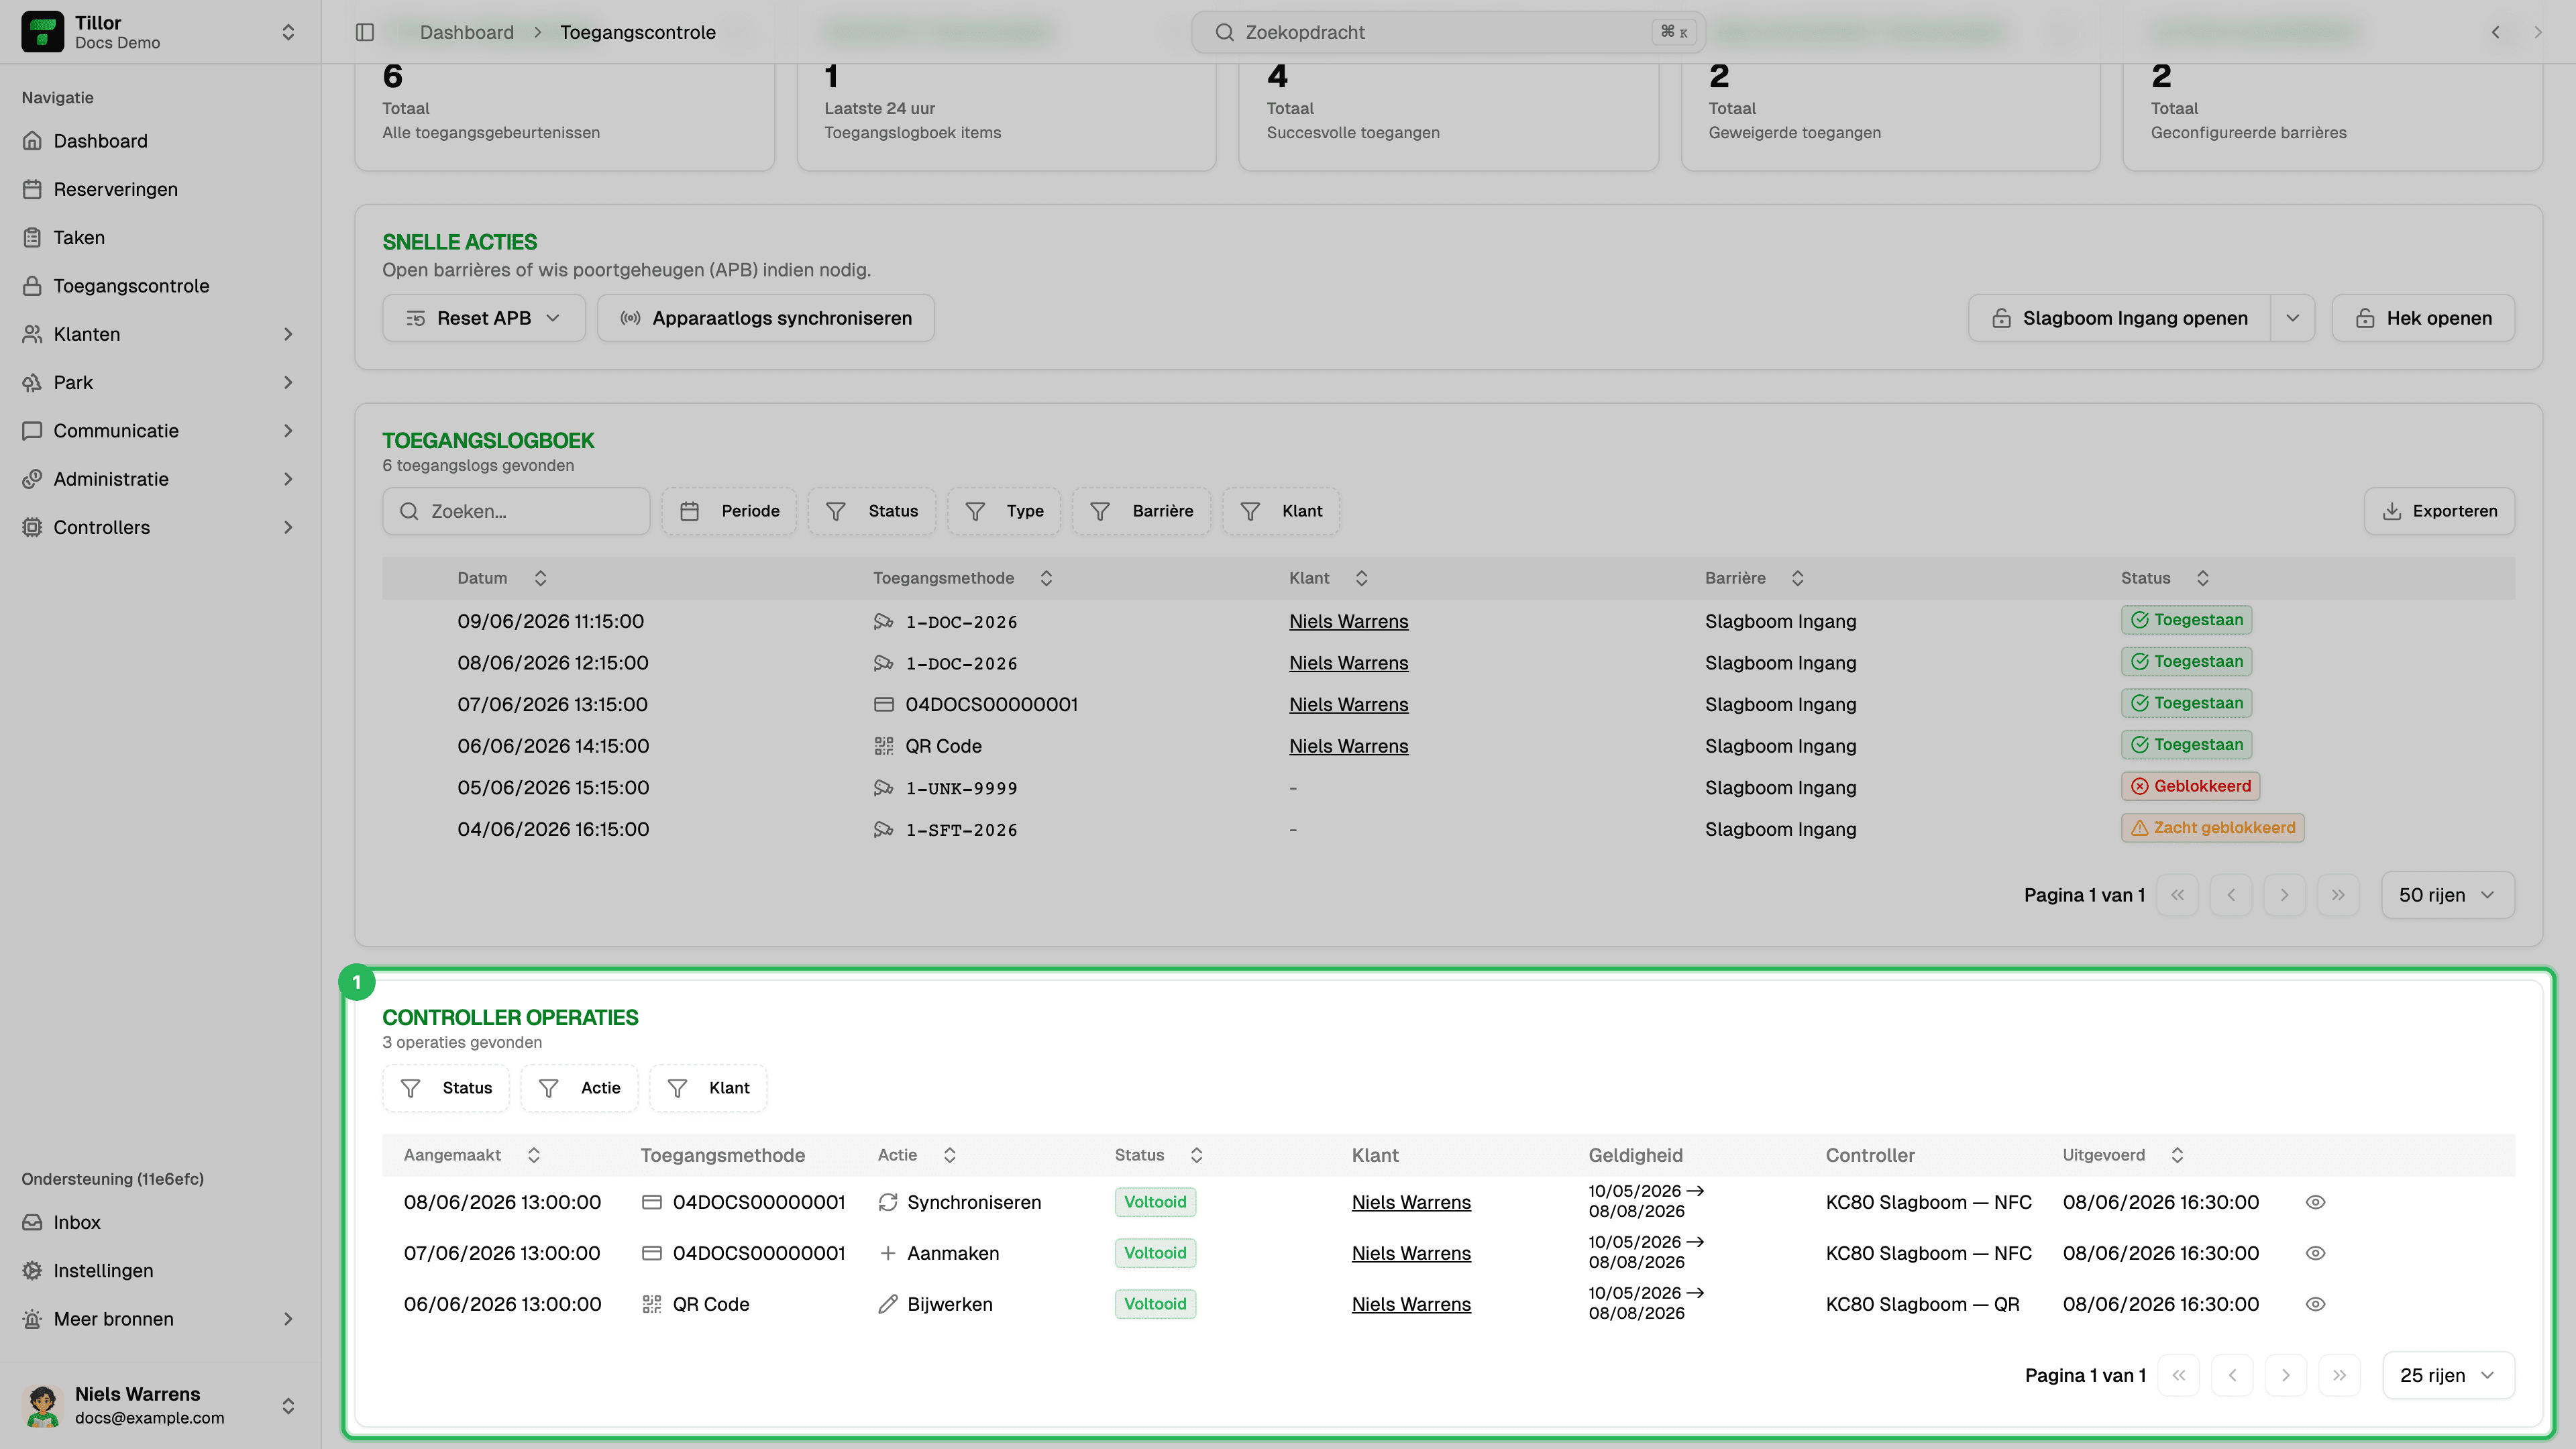
Task: Open Niels Warrens link in the 09/06/2026 log row
Action: click(x=1348, y=621)
